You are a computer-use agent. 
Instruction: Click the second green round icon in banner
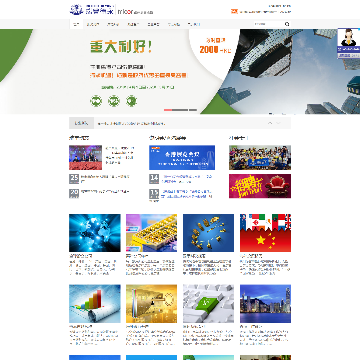pyautogui.click(x=114, y=101)
